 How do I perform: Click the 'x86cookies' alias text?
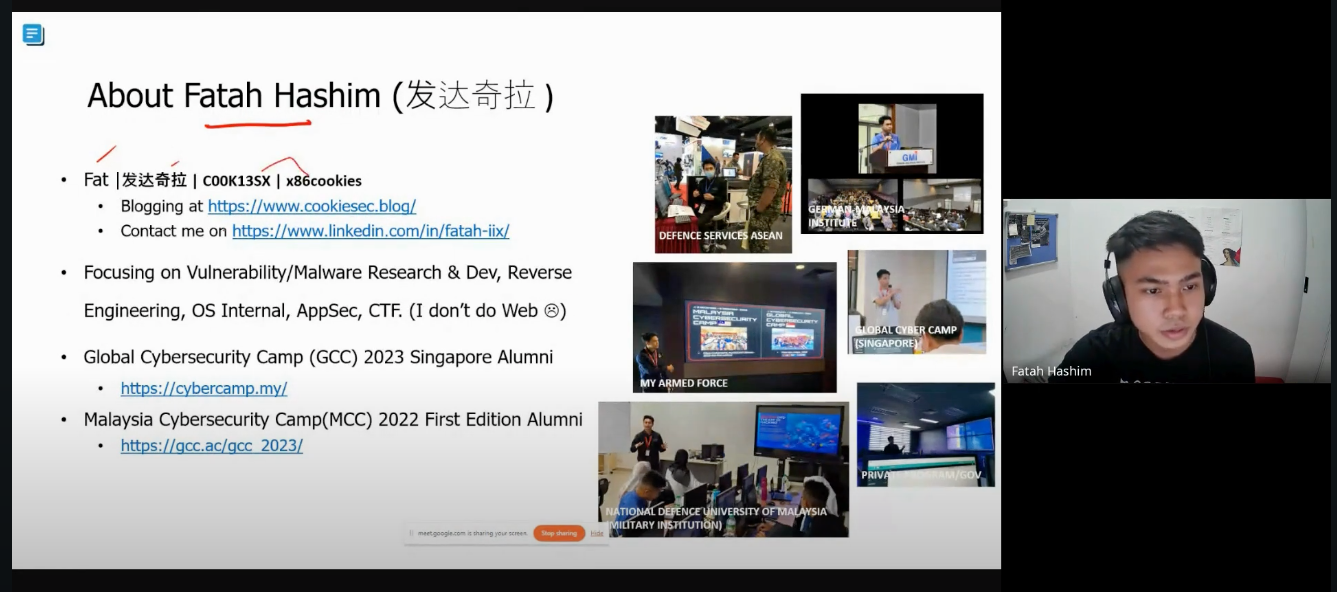tap(323, 181)
